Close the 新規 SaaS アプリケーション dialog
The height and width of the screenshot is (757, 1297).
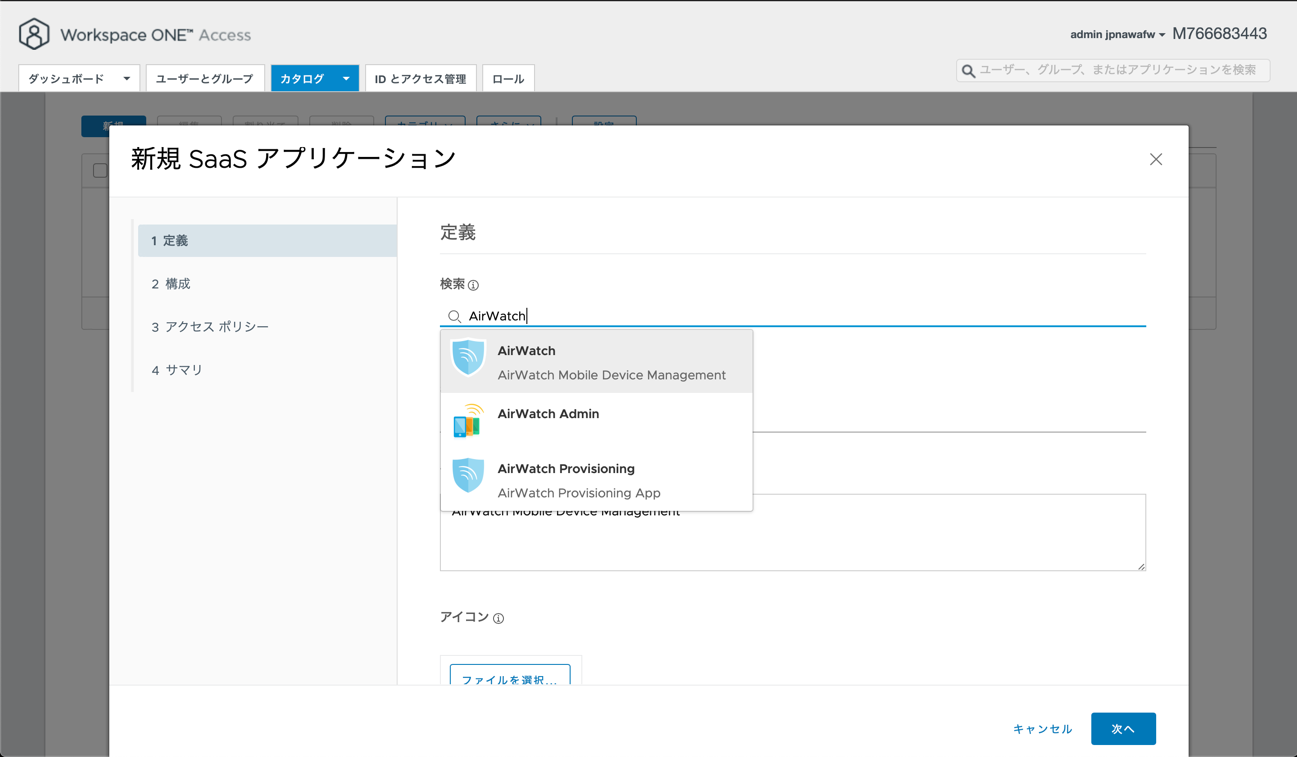1156,159
